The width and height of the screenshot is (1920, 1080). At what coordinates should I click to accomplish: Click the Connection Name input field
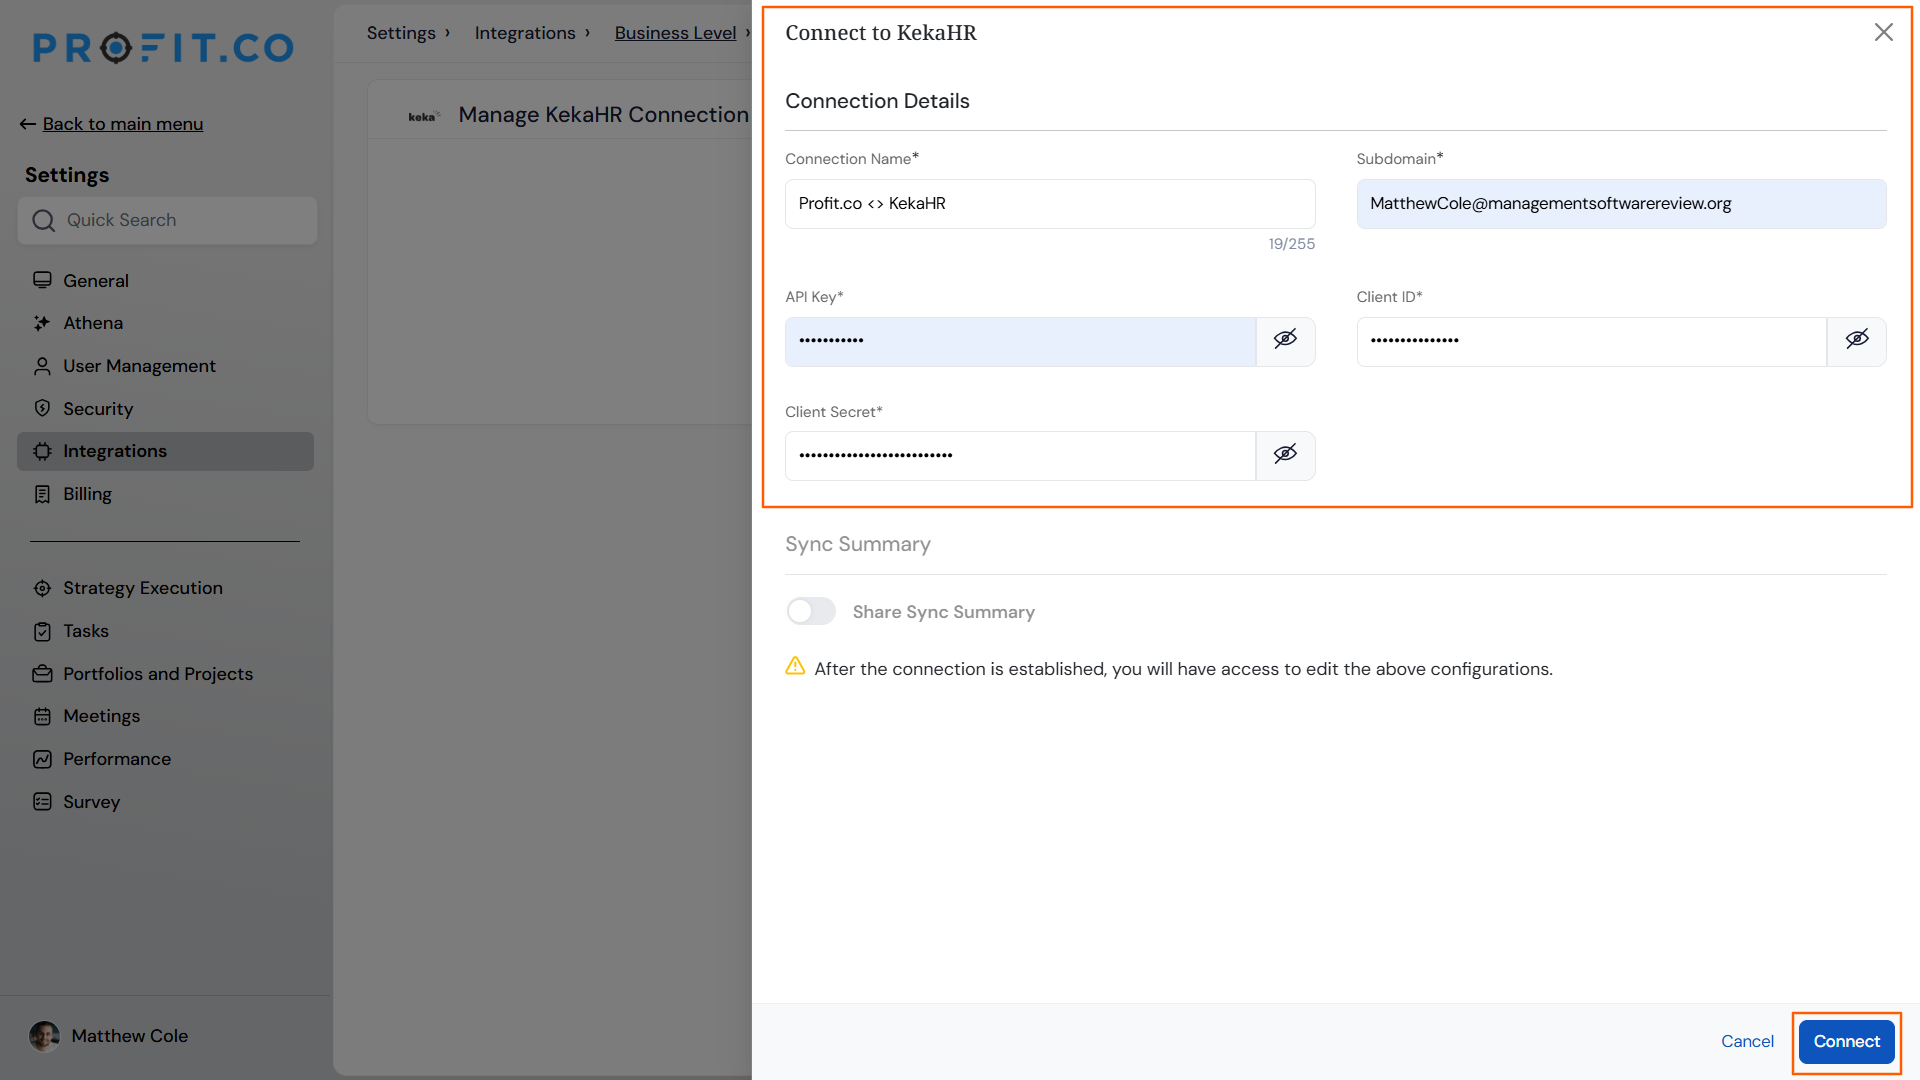coord(1050,204)
